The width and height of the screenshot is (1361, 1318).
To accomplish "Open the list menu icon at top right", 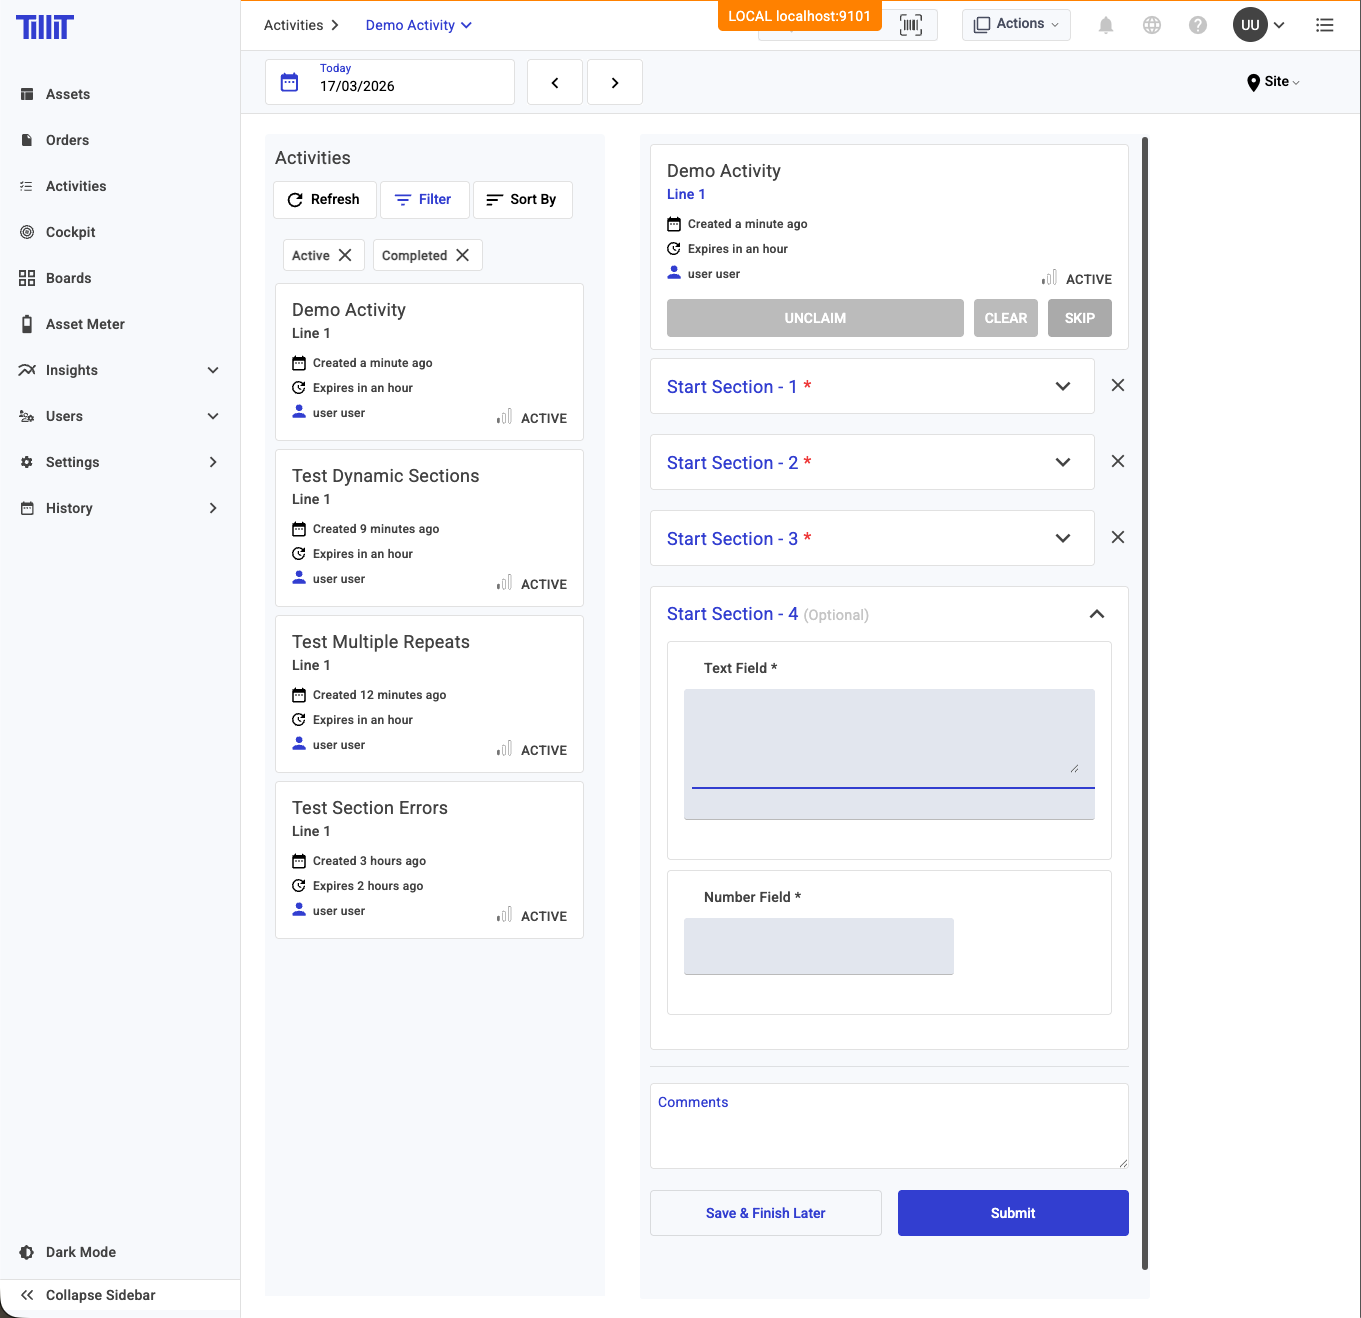I will (x=1324, y=25).
